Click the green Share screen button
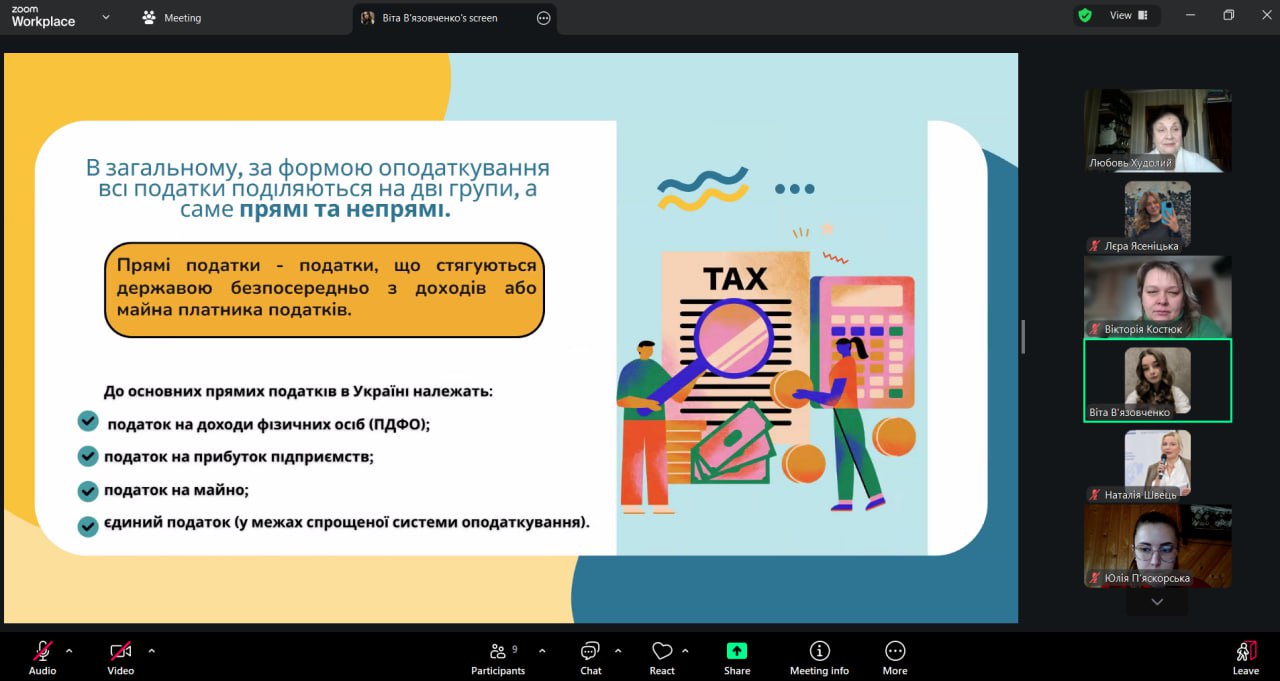The width and height of the screenshot is (1280, 681). click(737, 658)
